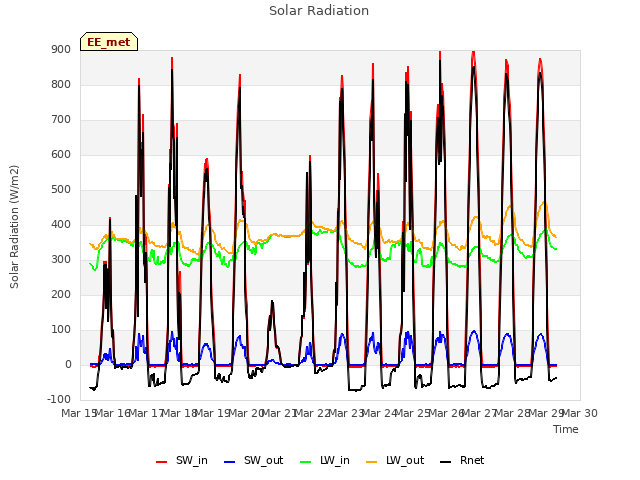Click the 400 y-axis tick label
640x480 pixels.
61,224
